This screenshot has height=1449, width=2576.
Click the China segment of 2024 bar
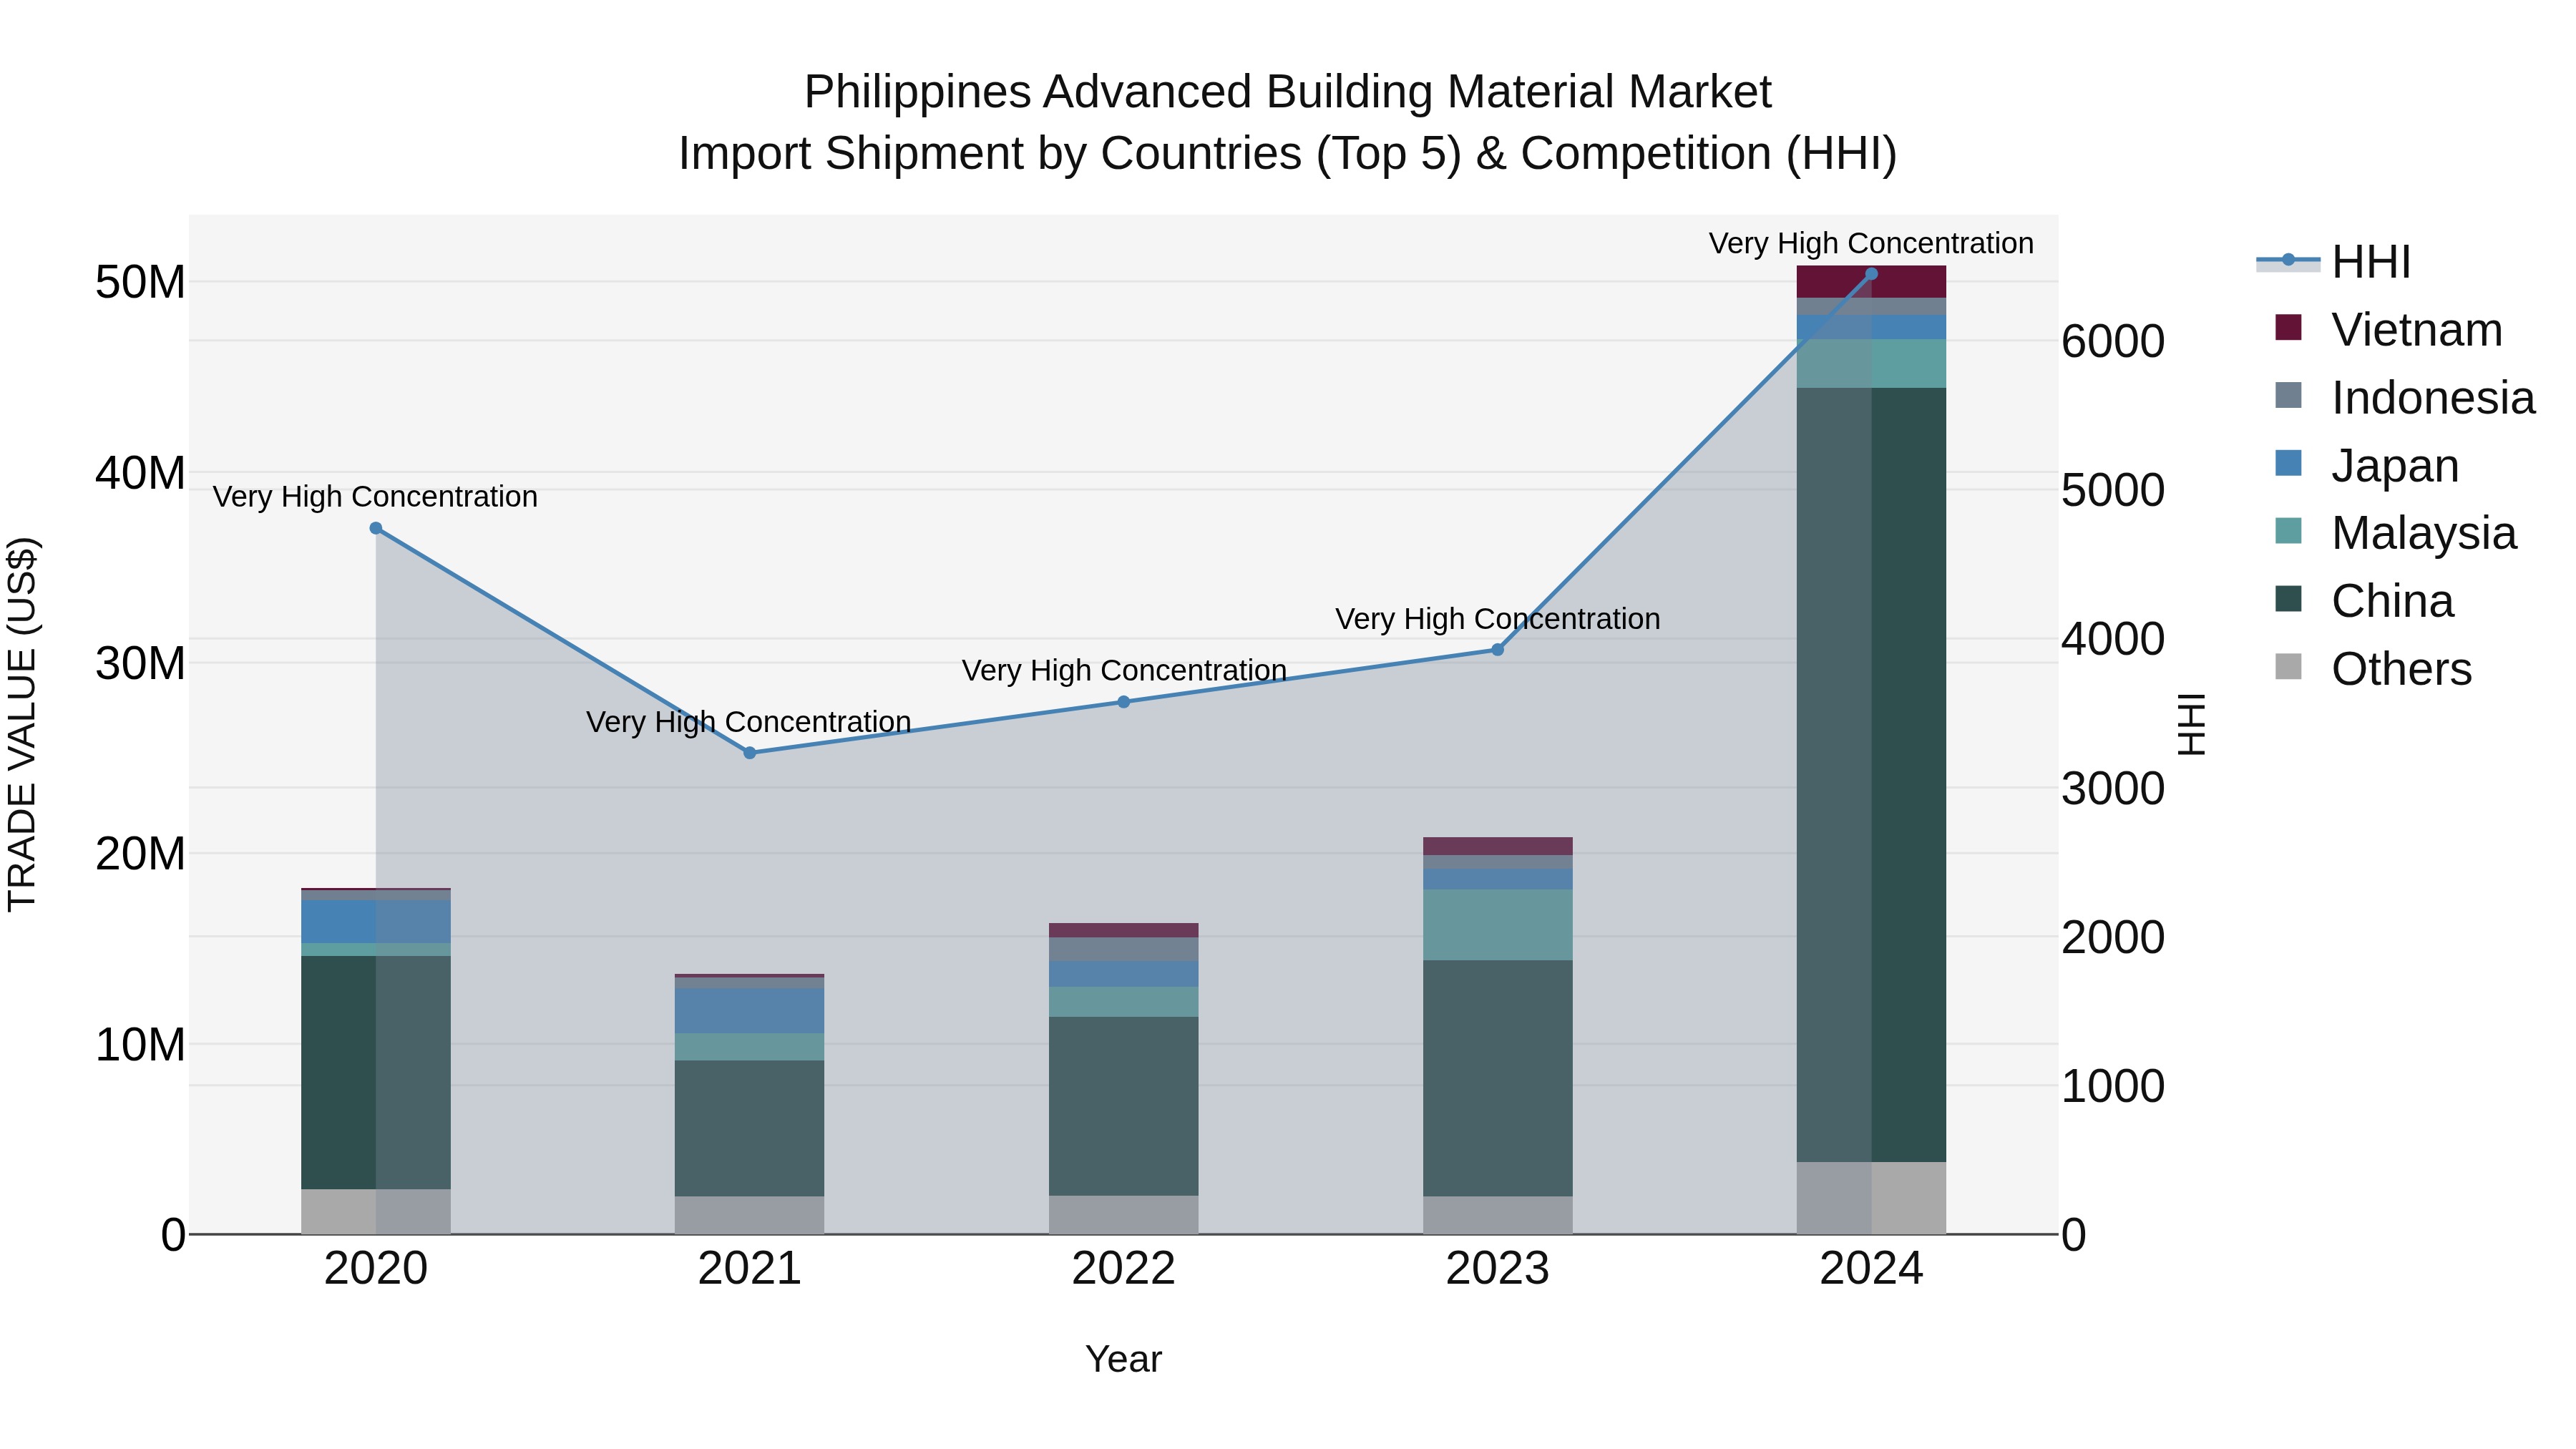(1872, 775)
